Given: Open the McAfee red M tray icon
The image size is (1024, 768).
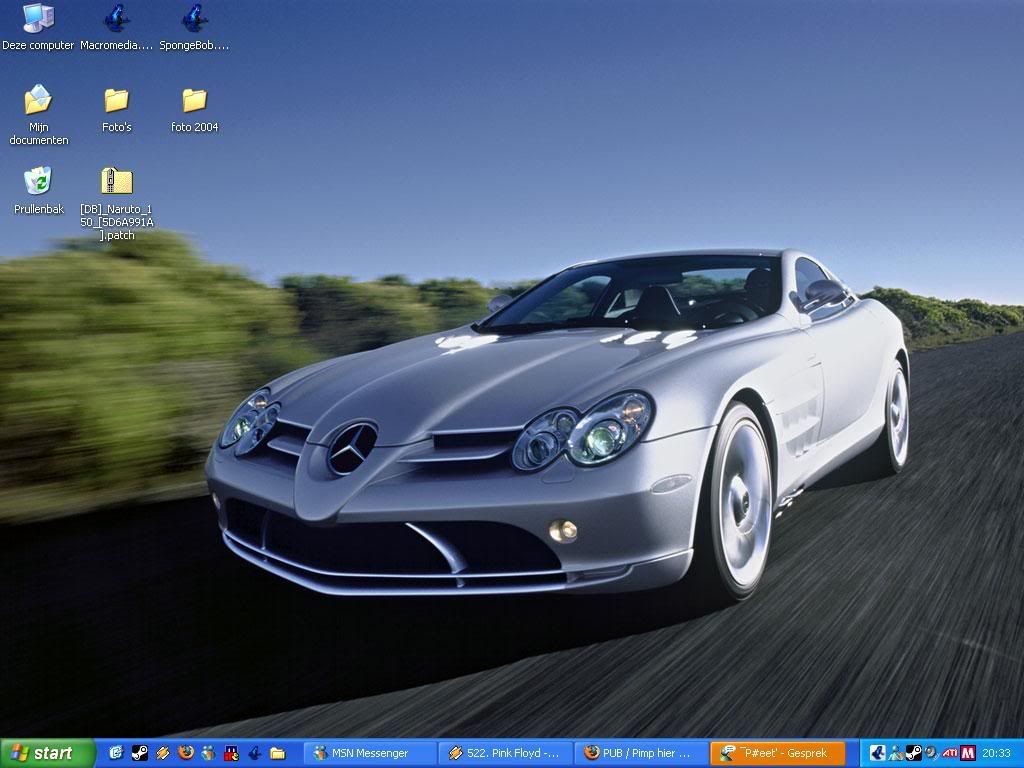Looking at the screenshot, I should pos(967,754).
